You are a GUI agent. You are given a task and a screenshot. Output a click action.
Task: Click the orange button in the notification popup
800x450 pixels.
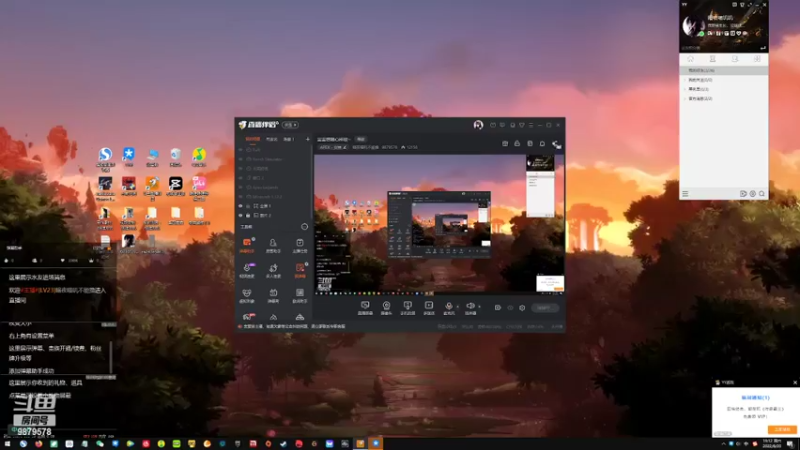[783, 430]
